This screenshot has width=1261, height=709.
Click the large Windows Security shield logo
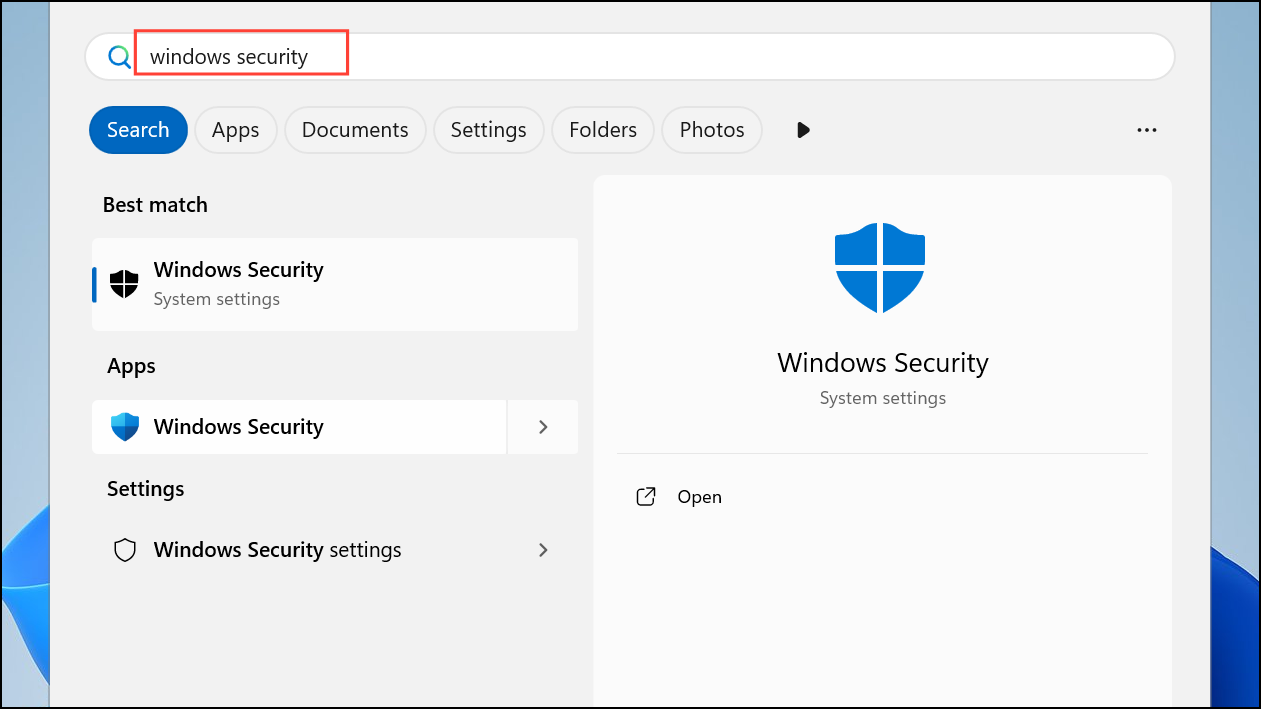point(880,268)
